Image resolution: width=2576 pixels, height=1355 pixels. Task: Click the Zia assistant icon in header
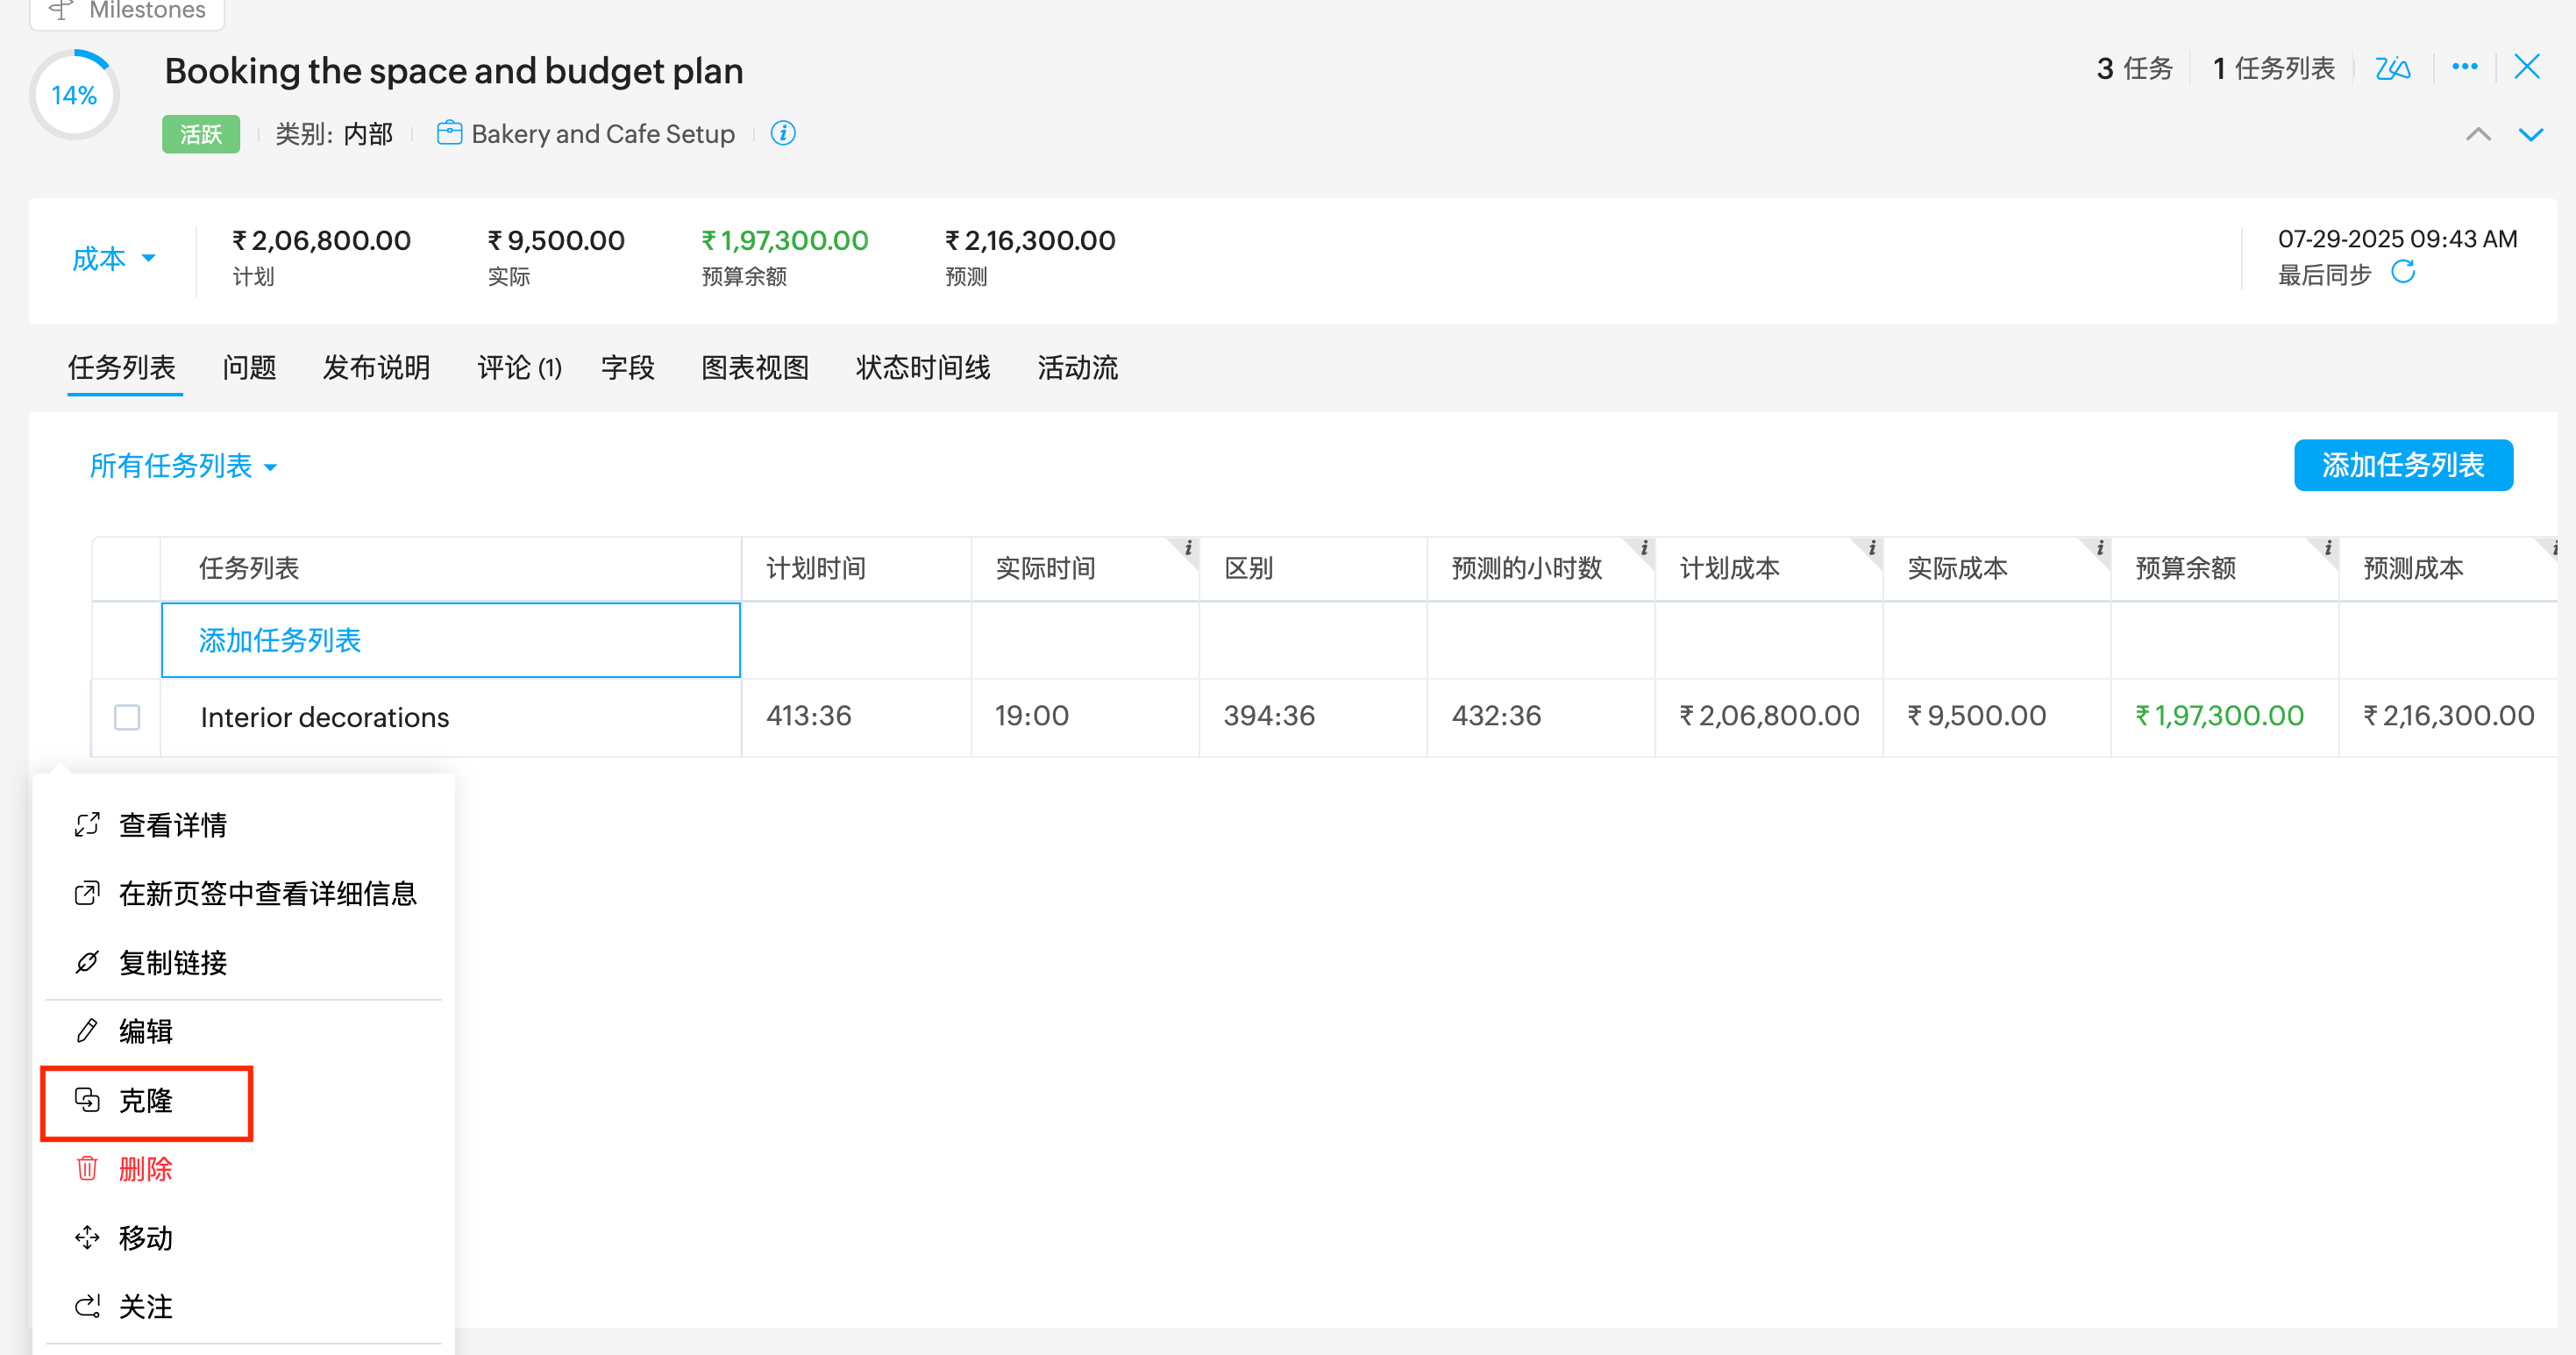coord(2392,68)
